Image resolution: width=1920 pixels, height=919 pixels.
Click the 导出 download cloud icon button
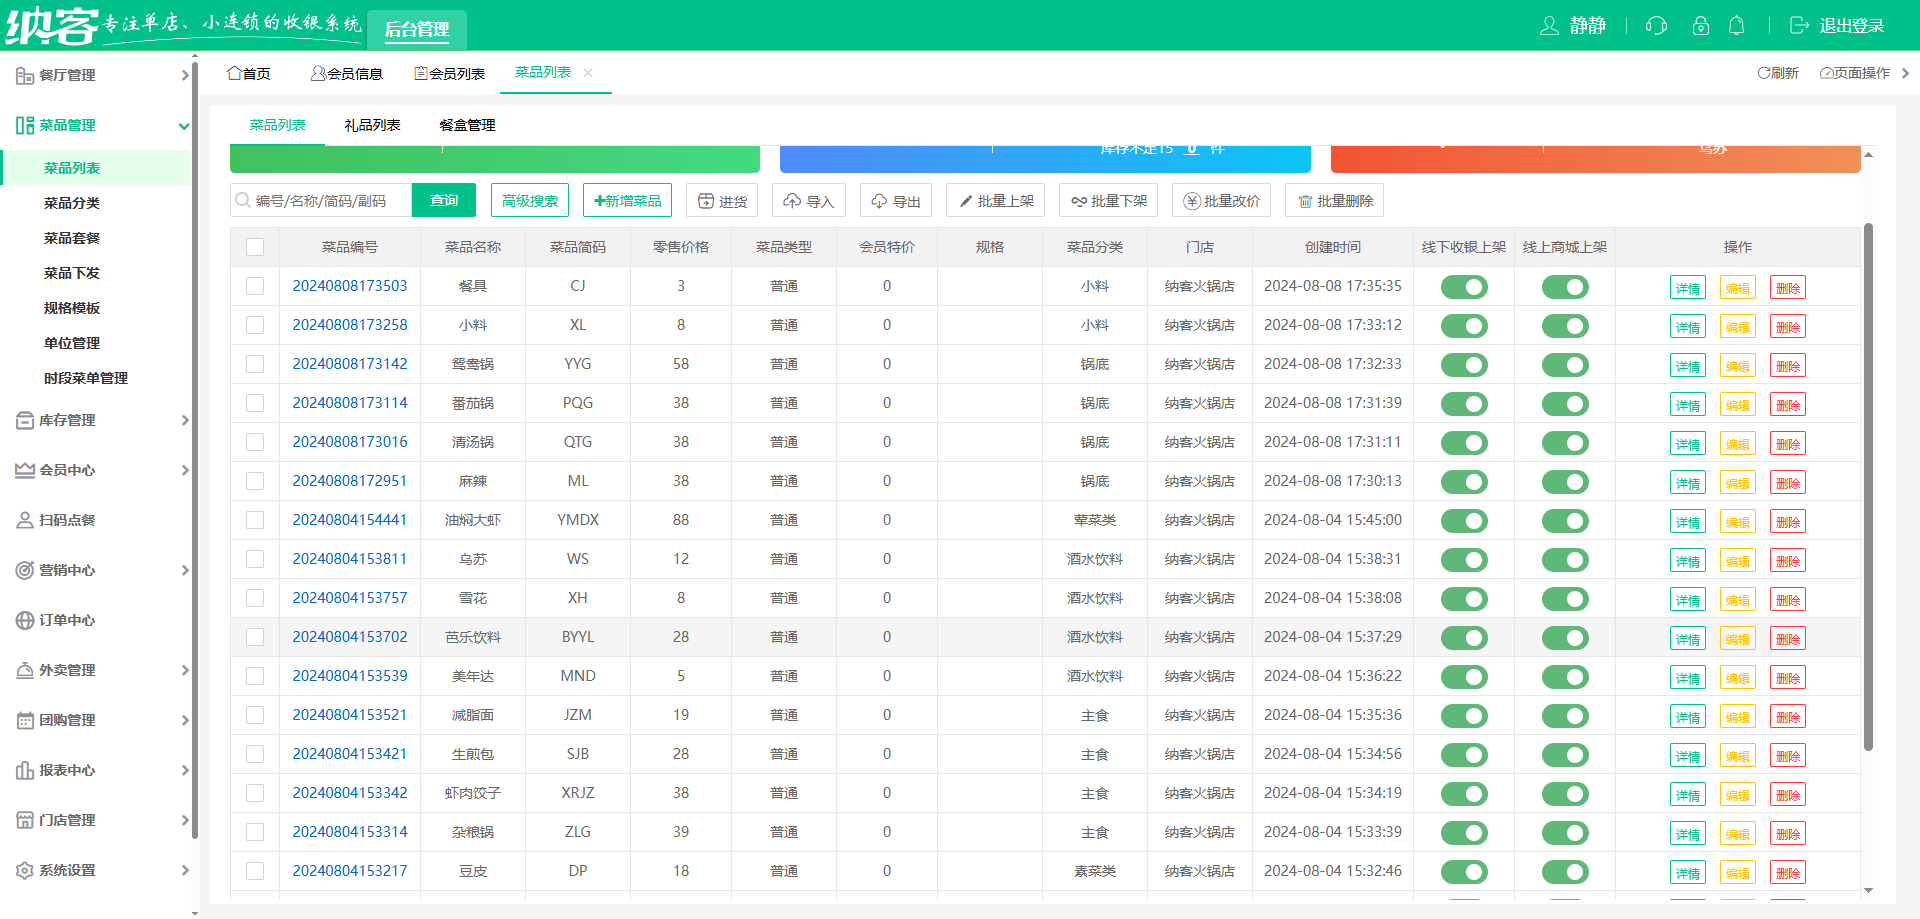point(895,201)
